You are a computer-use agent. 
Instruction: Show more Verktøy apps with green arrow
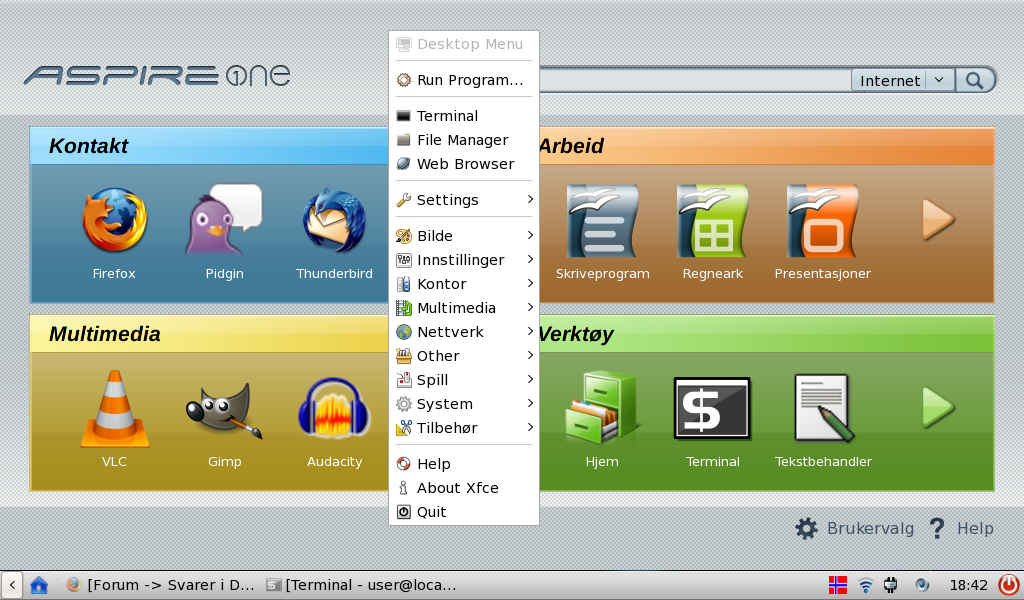point(938,407)
